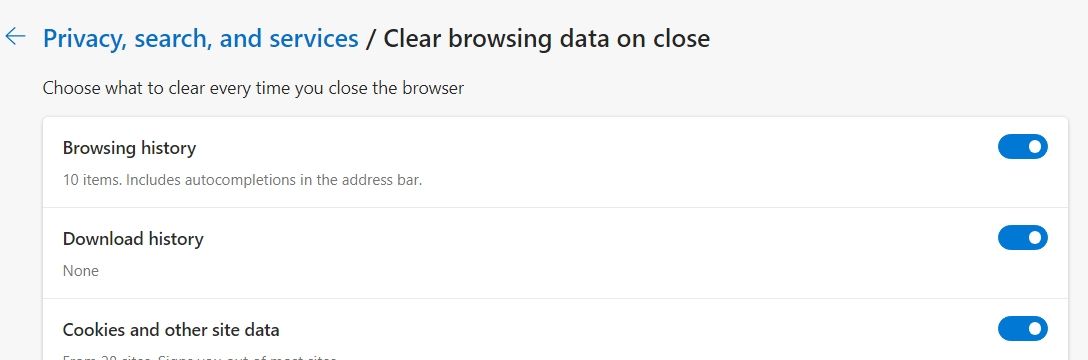Click the white knob on the Cookies switch
This screenshot has height=360, width=1088.
point(1035,328)
